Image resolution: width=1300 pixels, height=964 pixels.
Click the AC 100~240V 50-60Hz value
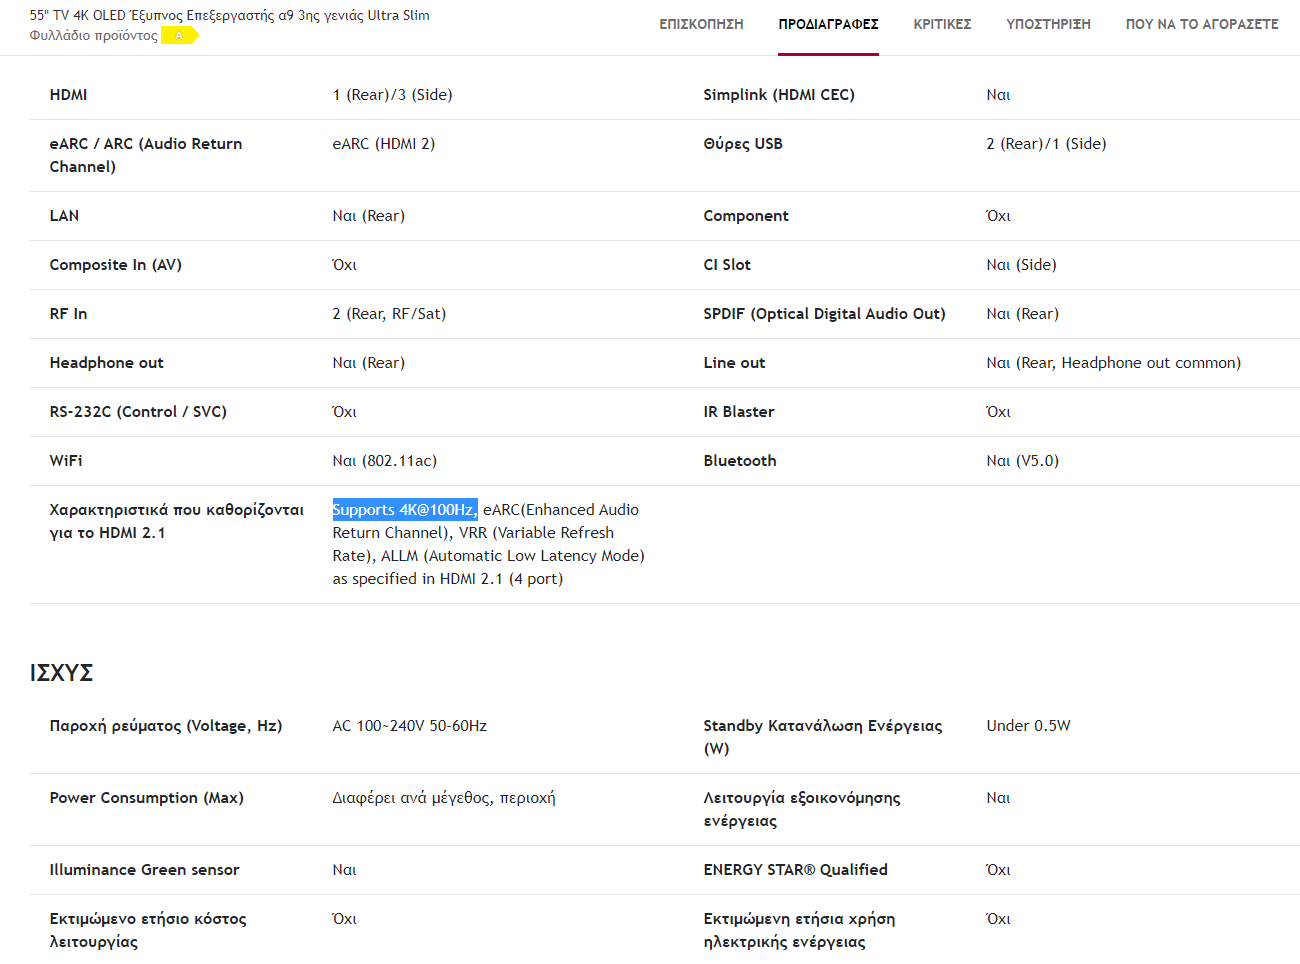(409, 726)
